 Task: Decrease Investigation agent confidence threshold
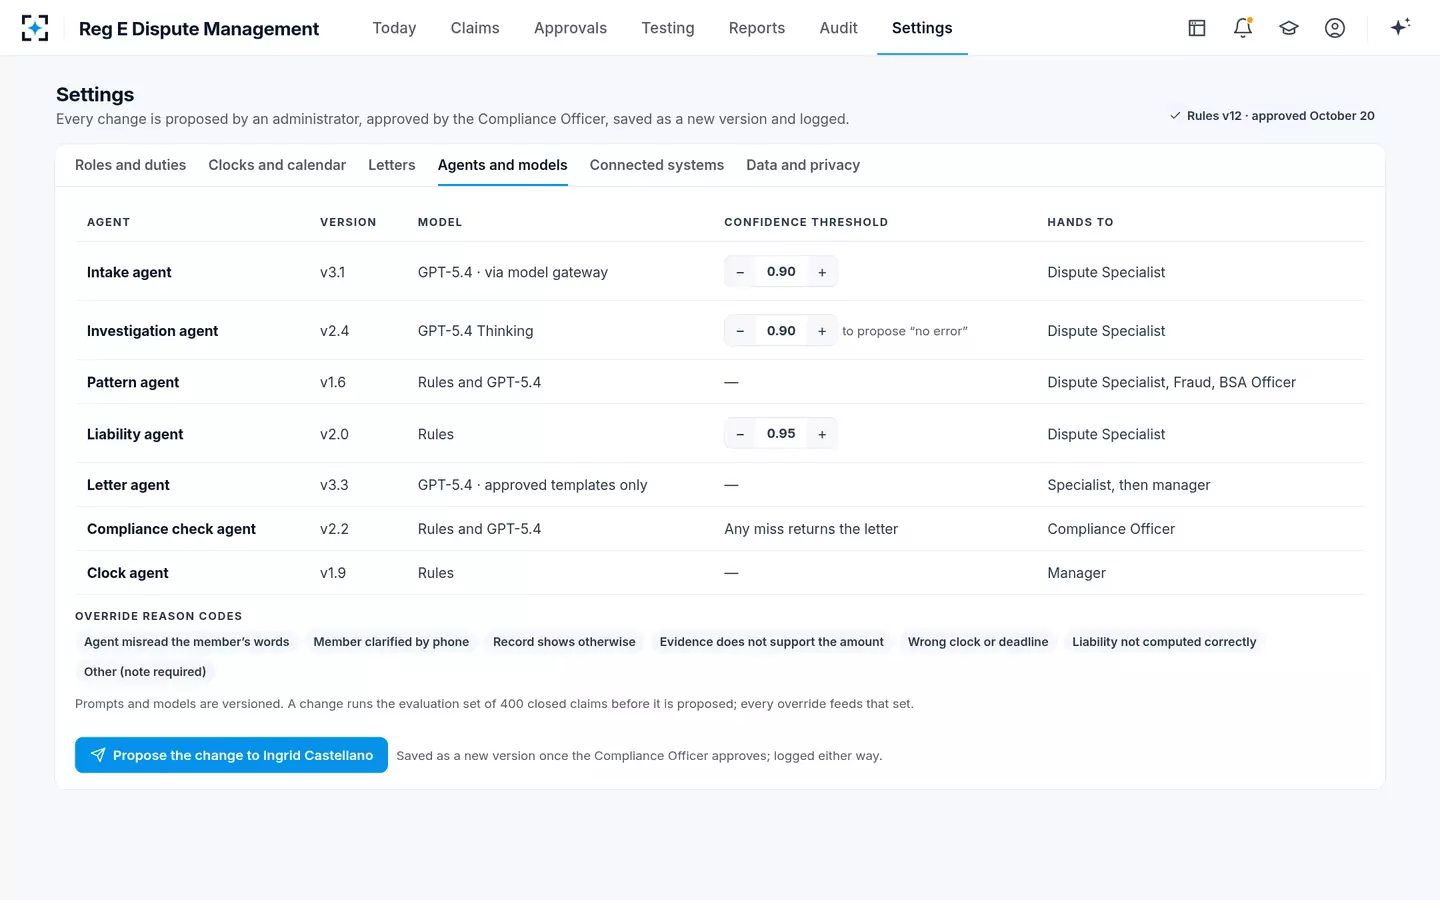[740, 331]
